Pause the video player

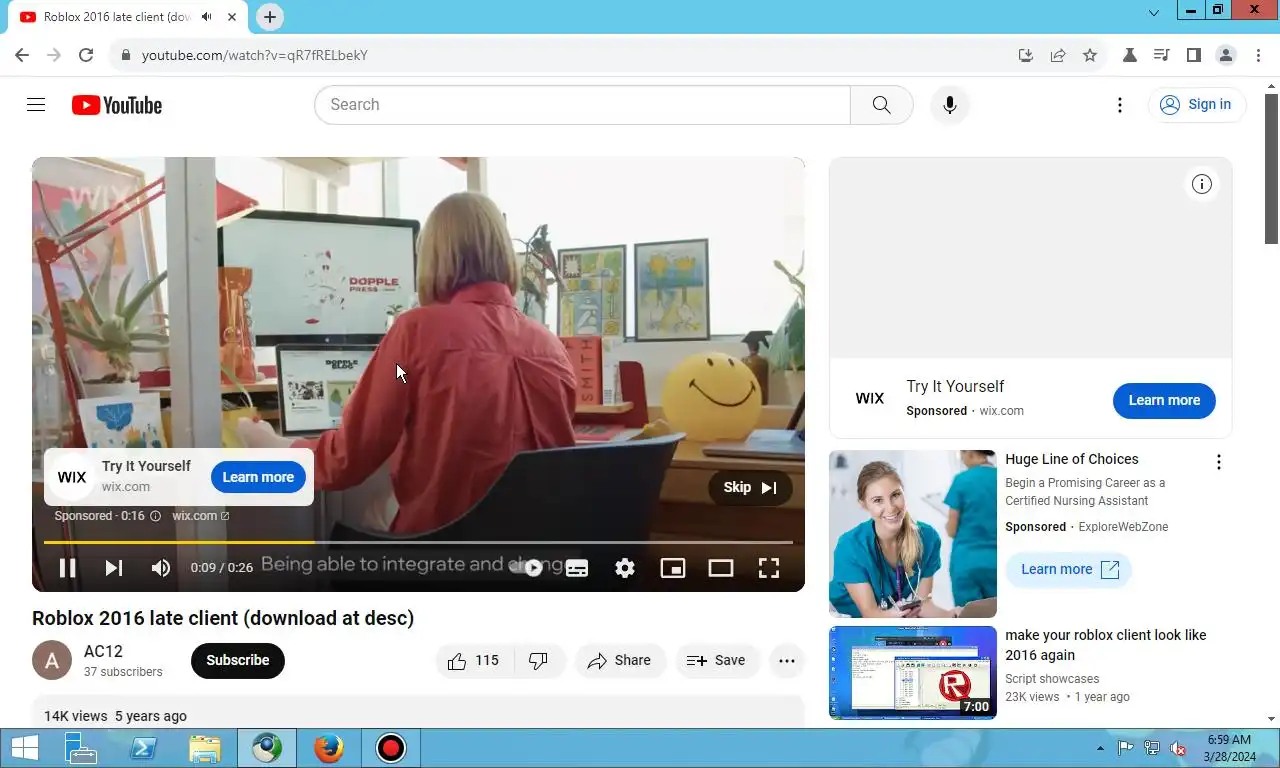(67, 568)
